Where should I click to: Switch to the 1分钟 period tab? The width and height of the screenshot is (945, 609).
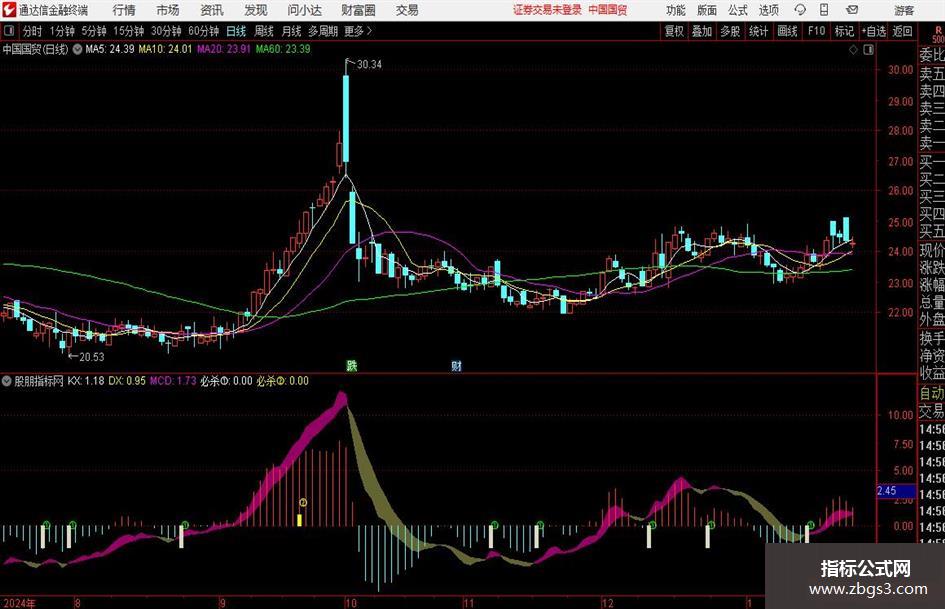[61, 31]
